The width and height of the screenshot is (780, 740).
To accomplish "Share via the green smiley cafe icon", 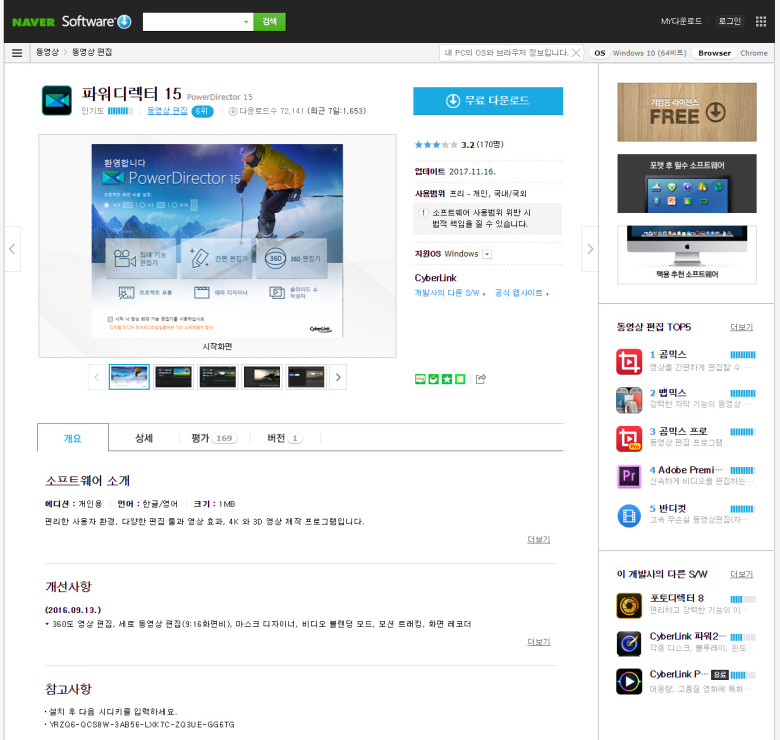I will point(434,379).
